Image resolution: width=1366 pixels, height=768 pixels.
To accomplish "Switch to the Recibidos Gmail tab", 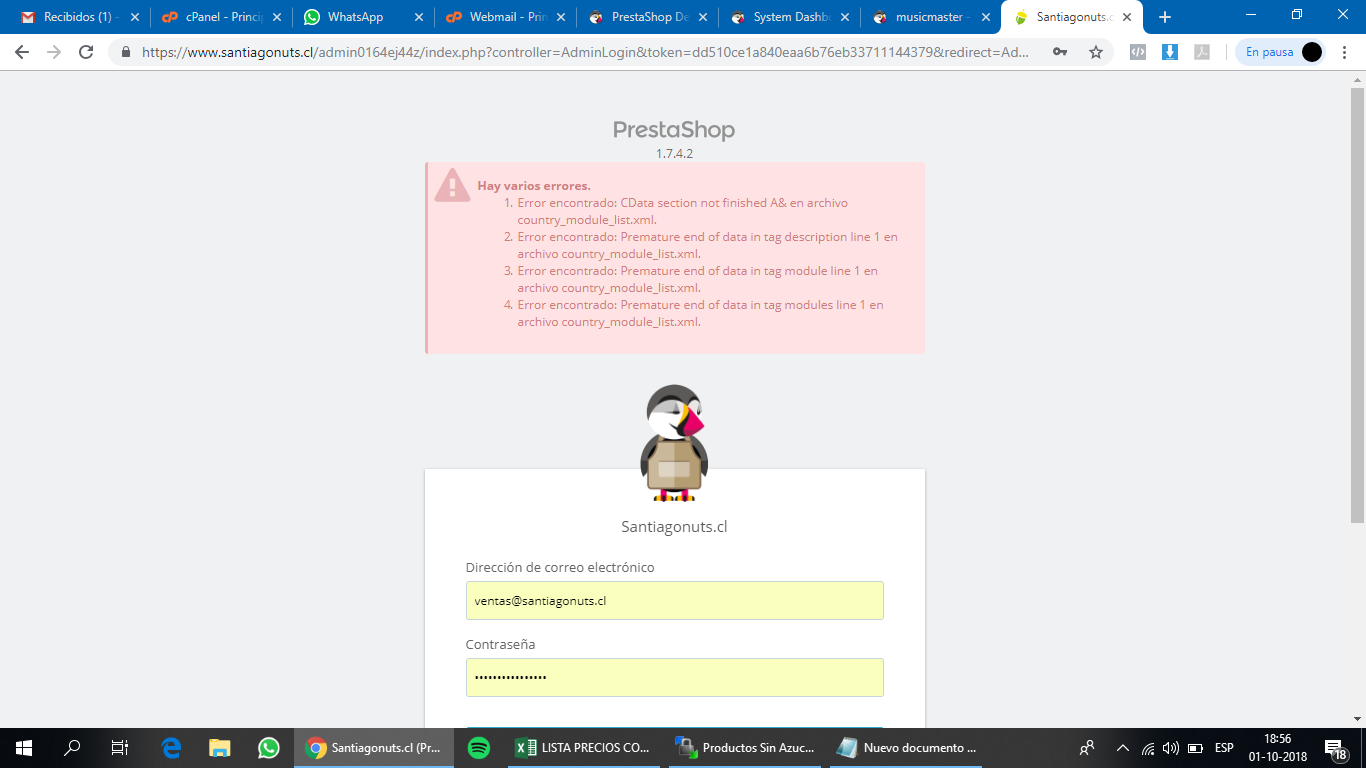I will coord(78,17).
